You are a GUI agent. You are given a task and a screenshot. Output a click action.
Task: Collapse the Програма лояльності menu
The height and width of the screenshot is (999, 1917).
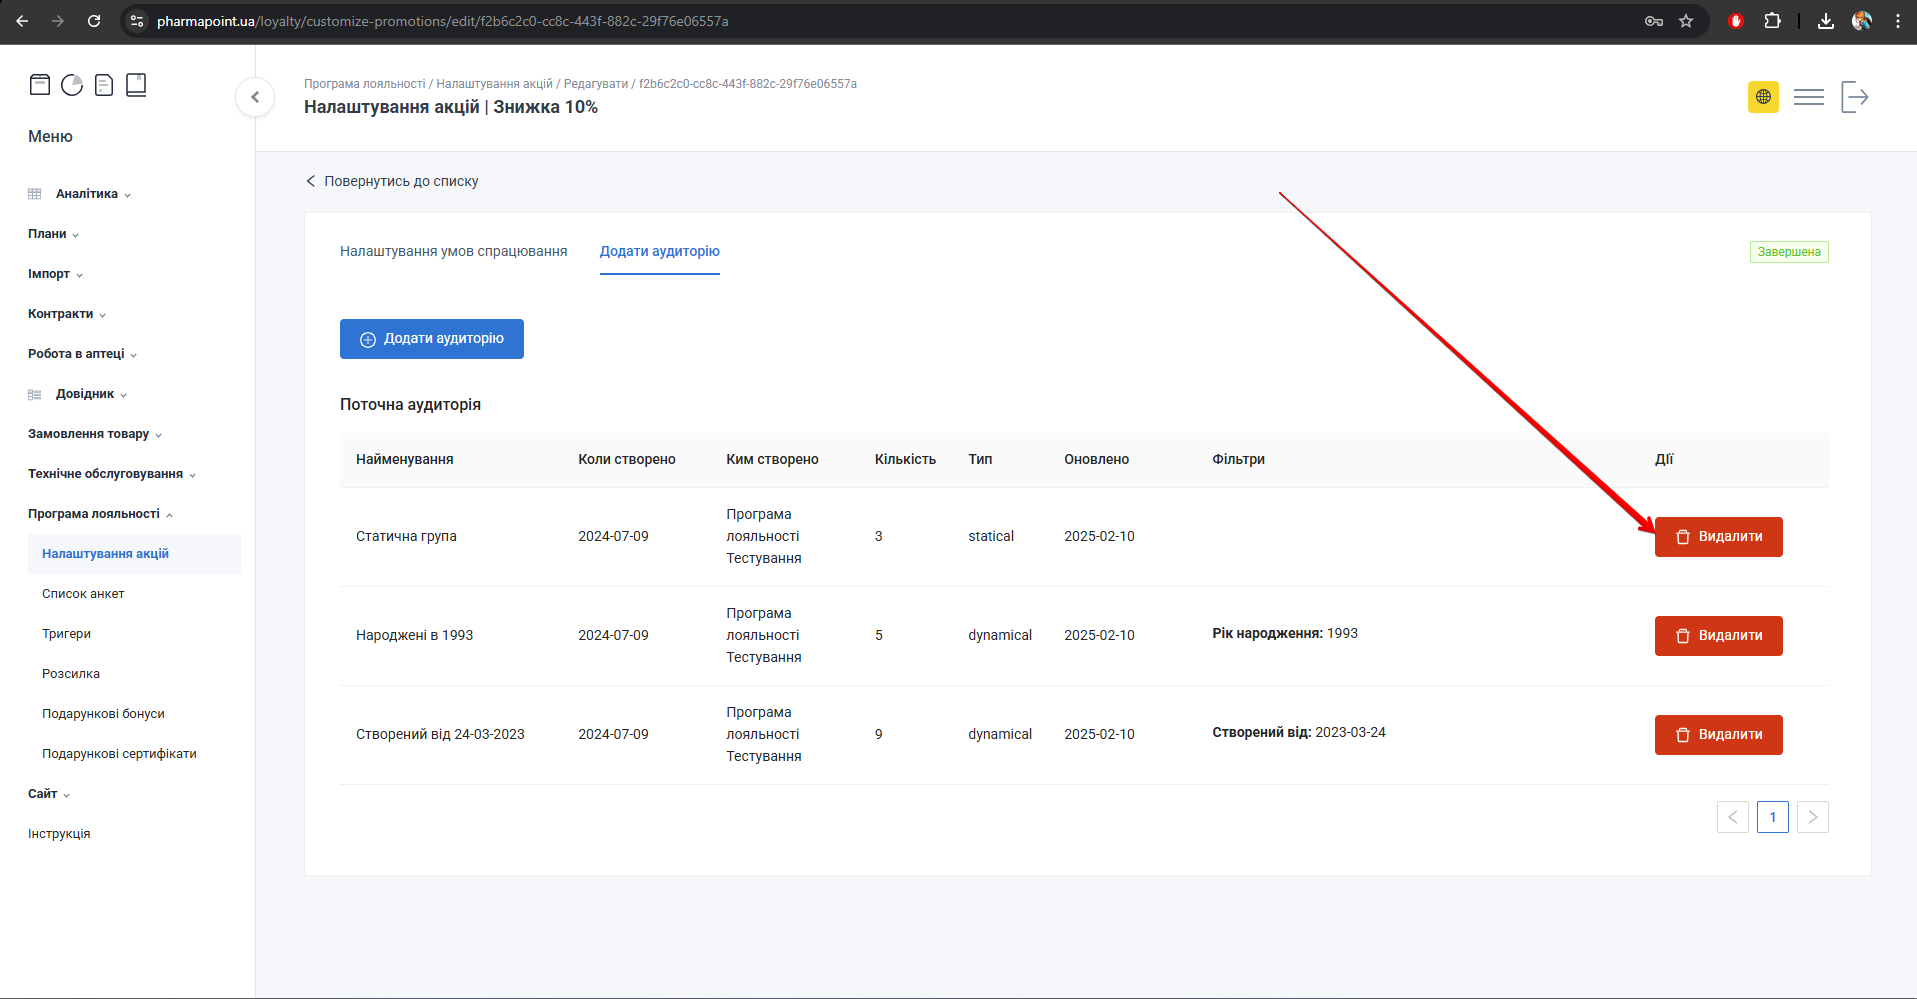click(100, 514)
